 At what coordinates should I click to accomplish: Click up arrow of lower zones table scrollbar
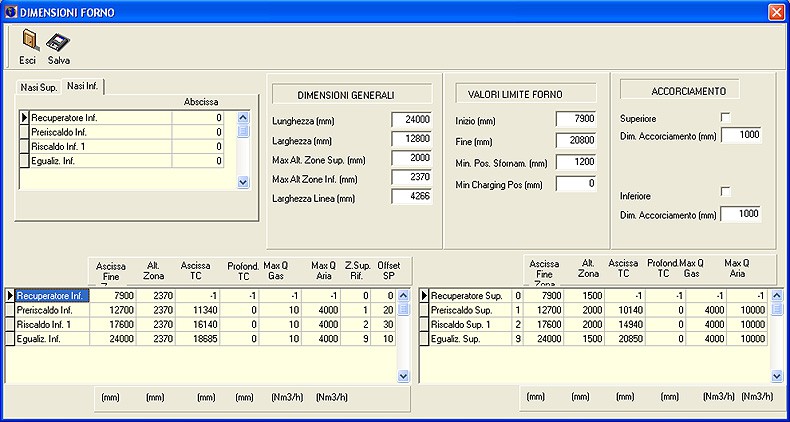pos(404,296)
